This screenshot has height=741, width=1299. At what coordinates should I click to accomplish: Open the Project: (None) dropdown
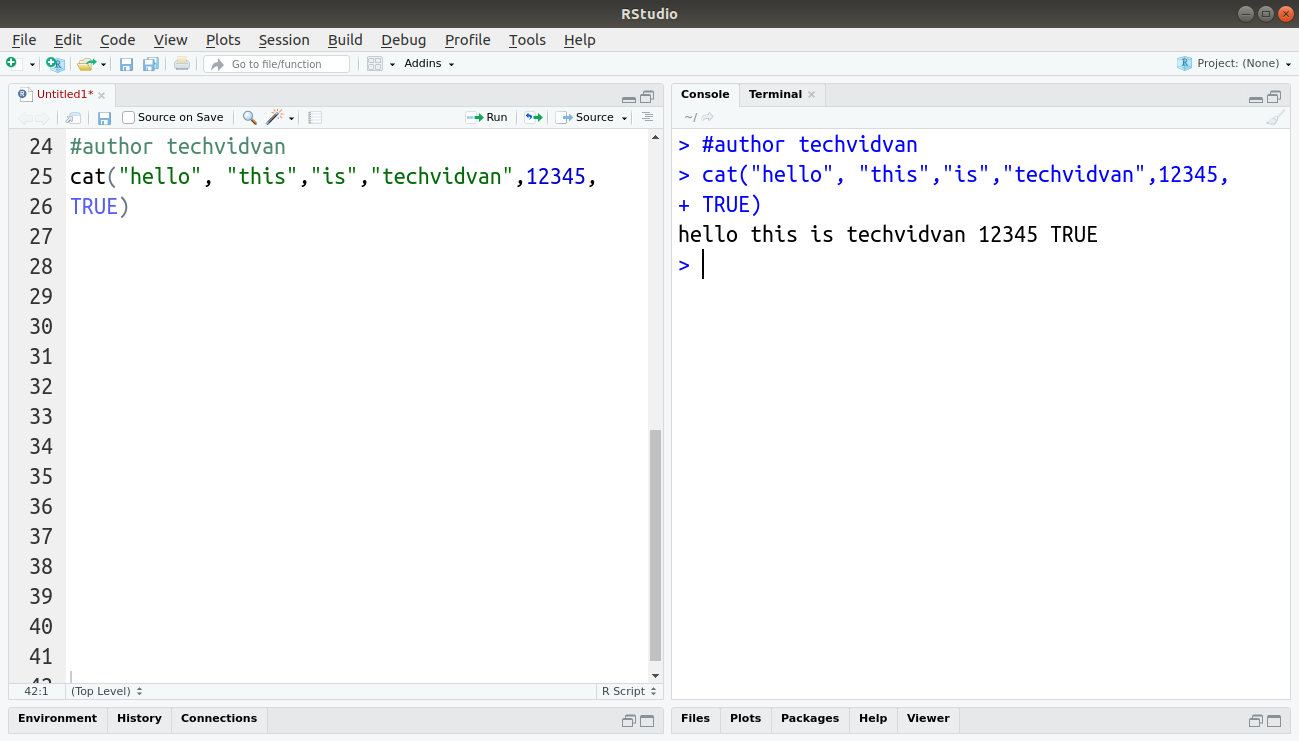(1235, 63)
